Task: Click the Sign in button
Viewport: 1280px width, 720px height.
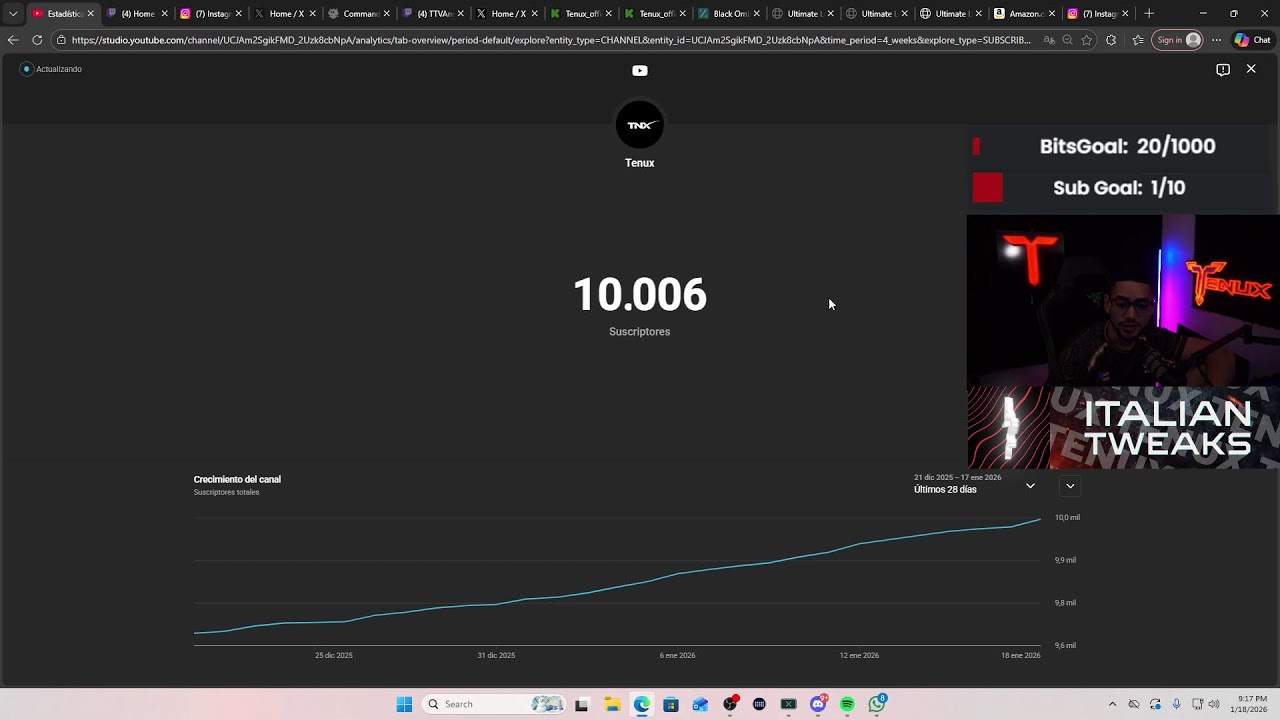Action: (1177, 40)
